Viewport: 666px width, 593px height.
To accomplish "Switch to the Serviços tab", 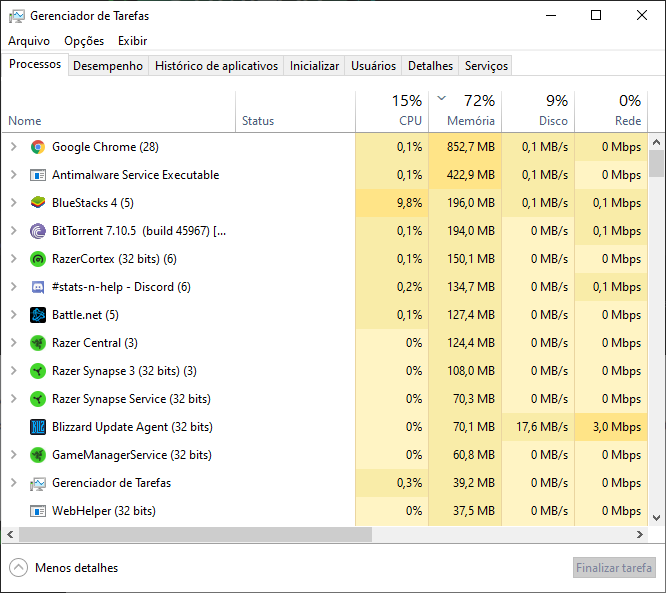I will [x=486, y=66].
